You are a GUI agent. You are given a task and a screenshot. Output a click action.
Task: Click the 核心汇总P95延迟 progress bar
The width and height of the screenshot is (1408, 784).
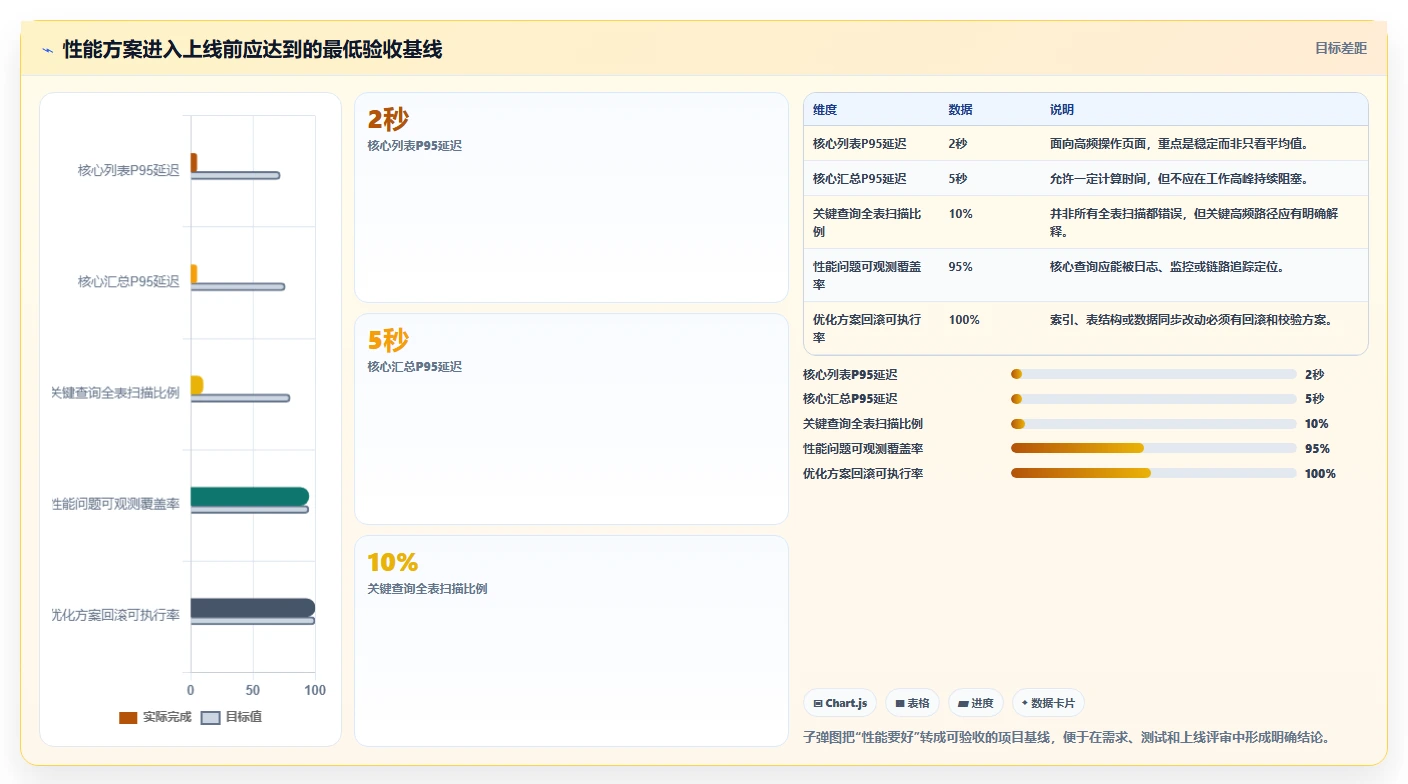[x=1153, y=398]
